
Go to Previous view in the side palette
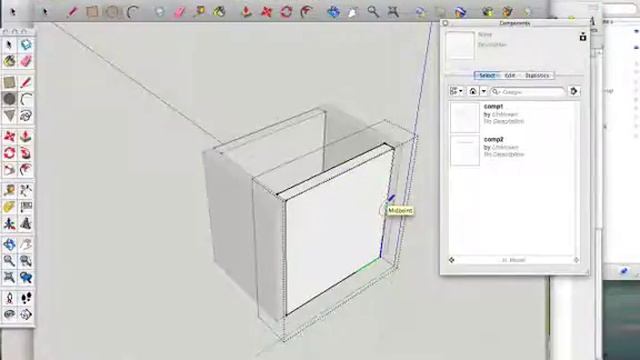pyautogui.click(x=26, y=277)
